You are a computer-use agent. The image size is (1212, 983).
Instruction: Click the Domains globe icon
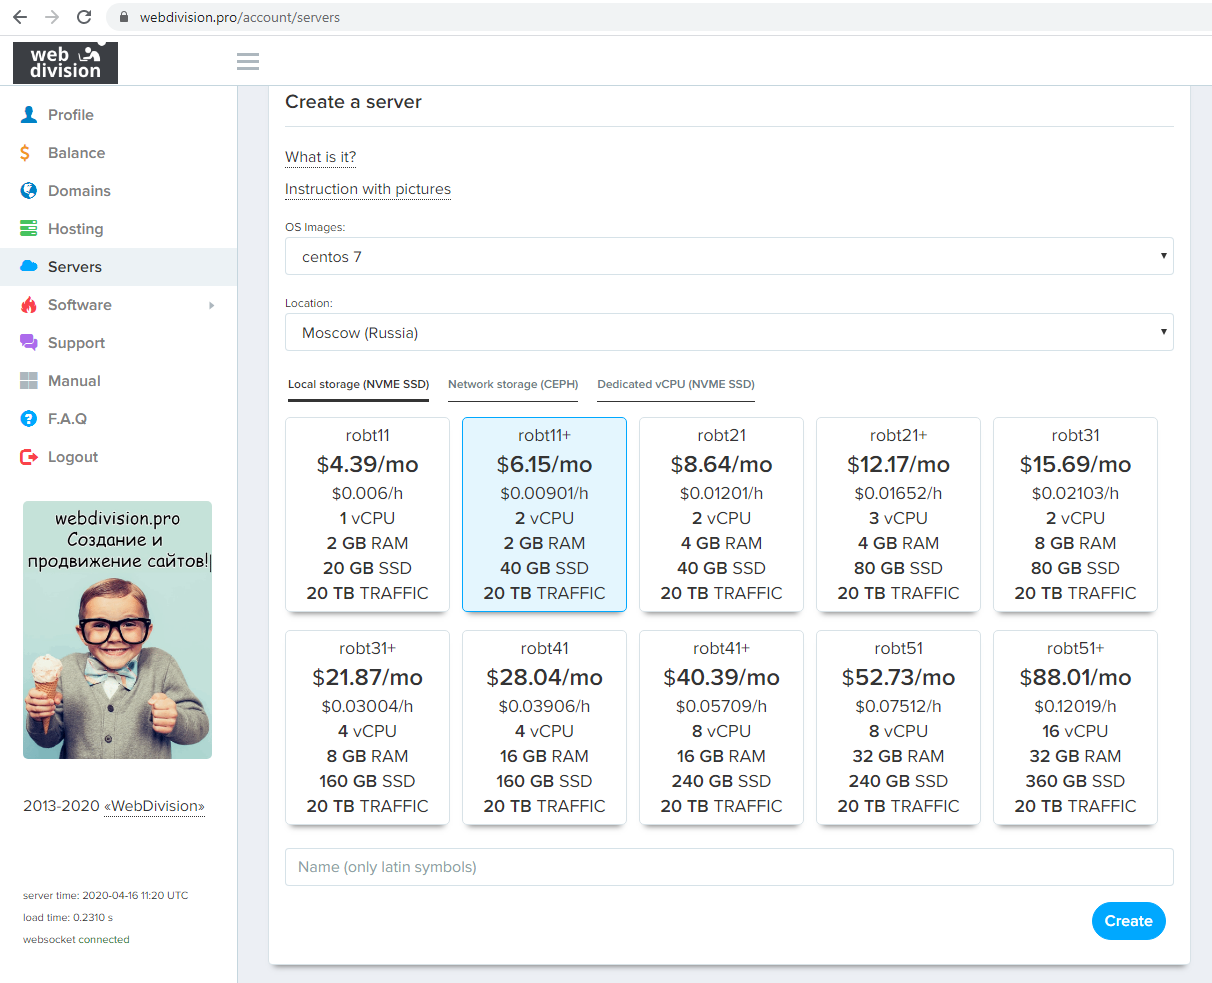point(29,191)
